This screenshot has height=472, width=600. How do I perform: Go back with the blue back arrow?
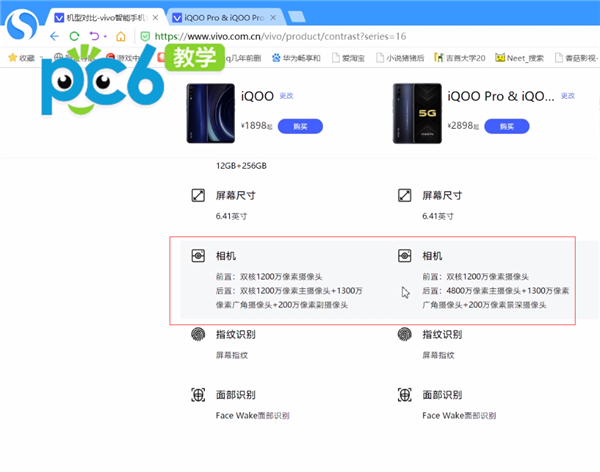(x=54, y=36)
